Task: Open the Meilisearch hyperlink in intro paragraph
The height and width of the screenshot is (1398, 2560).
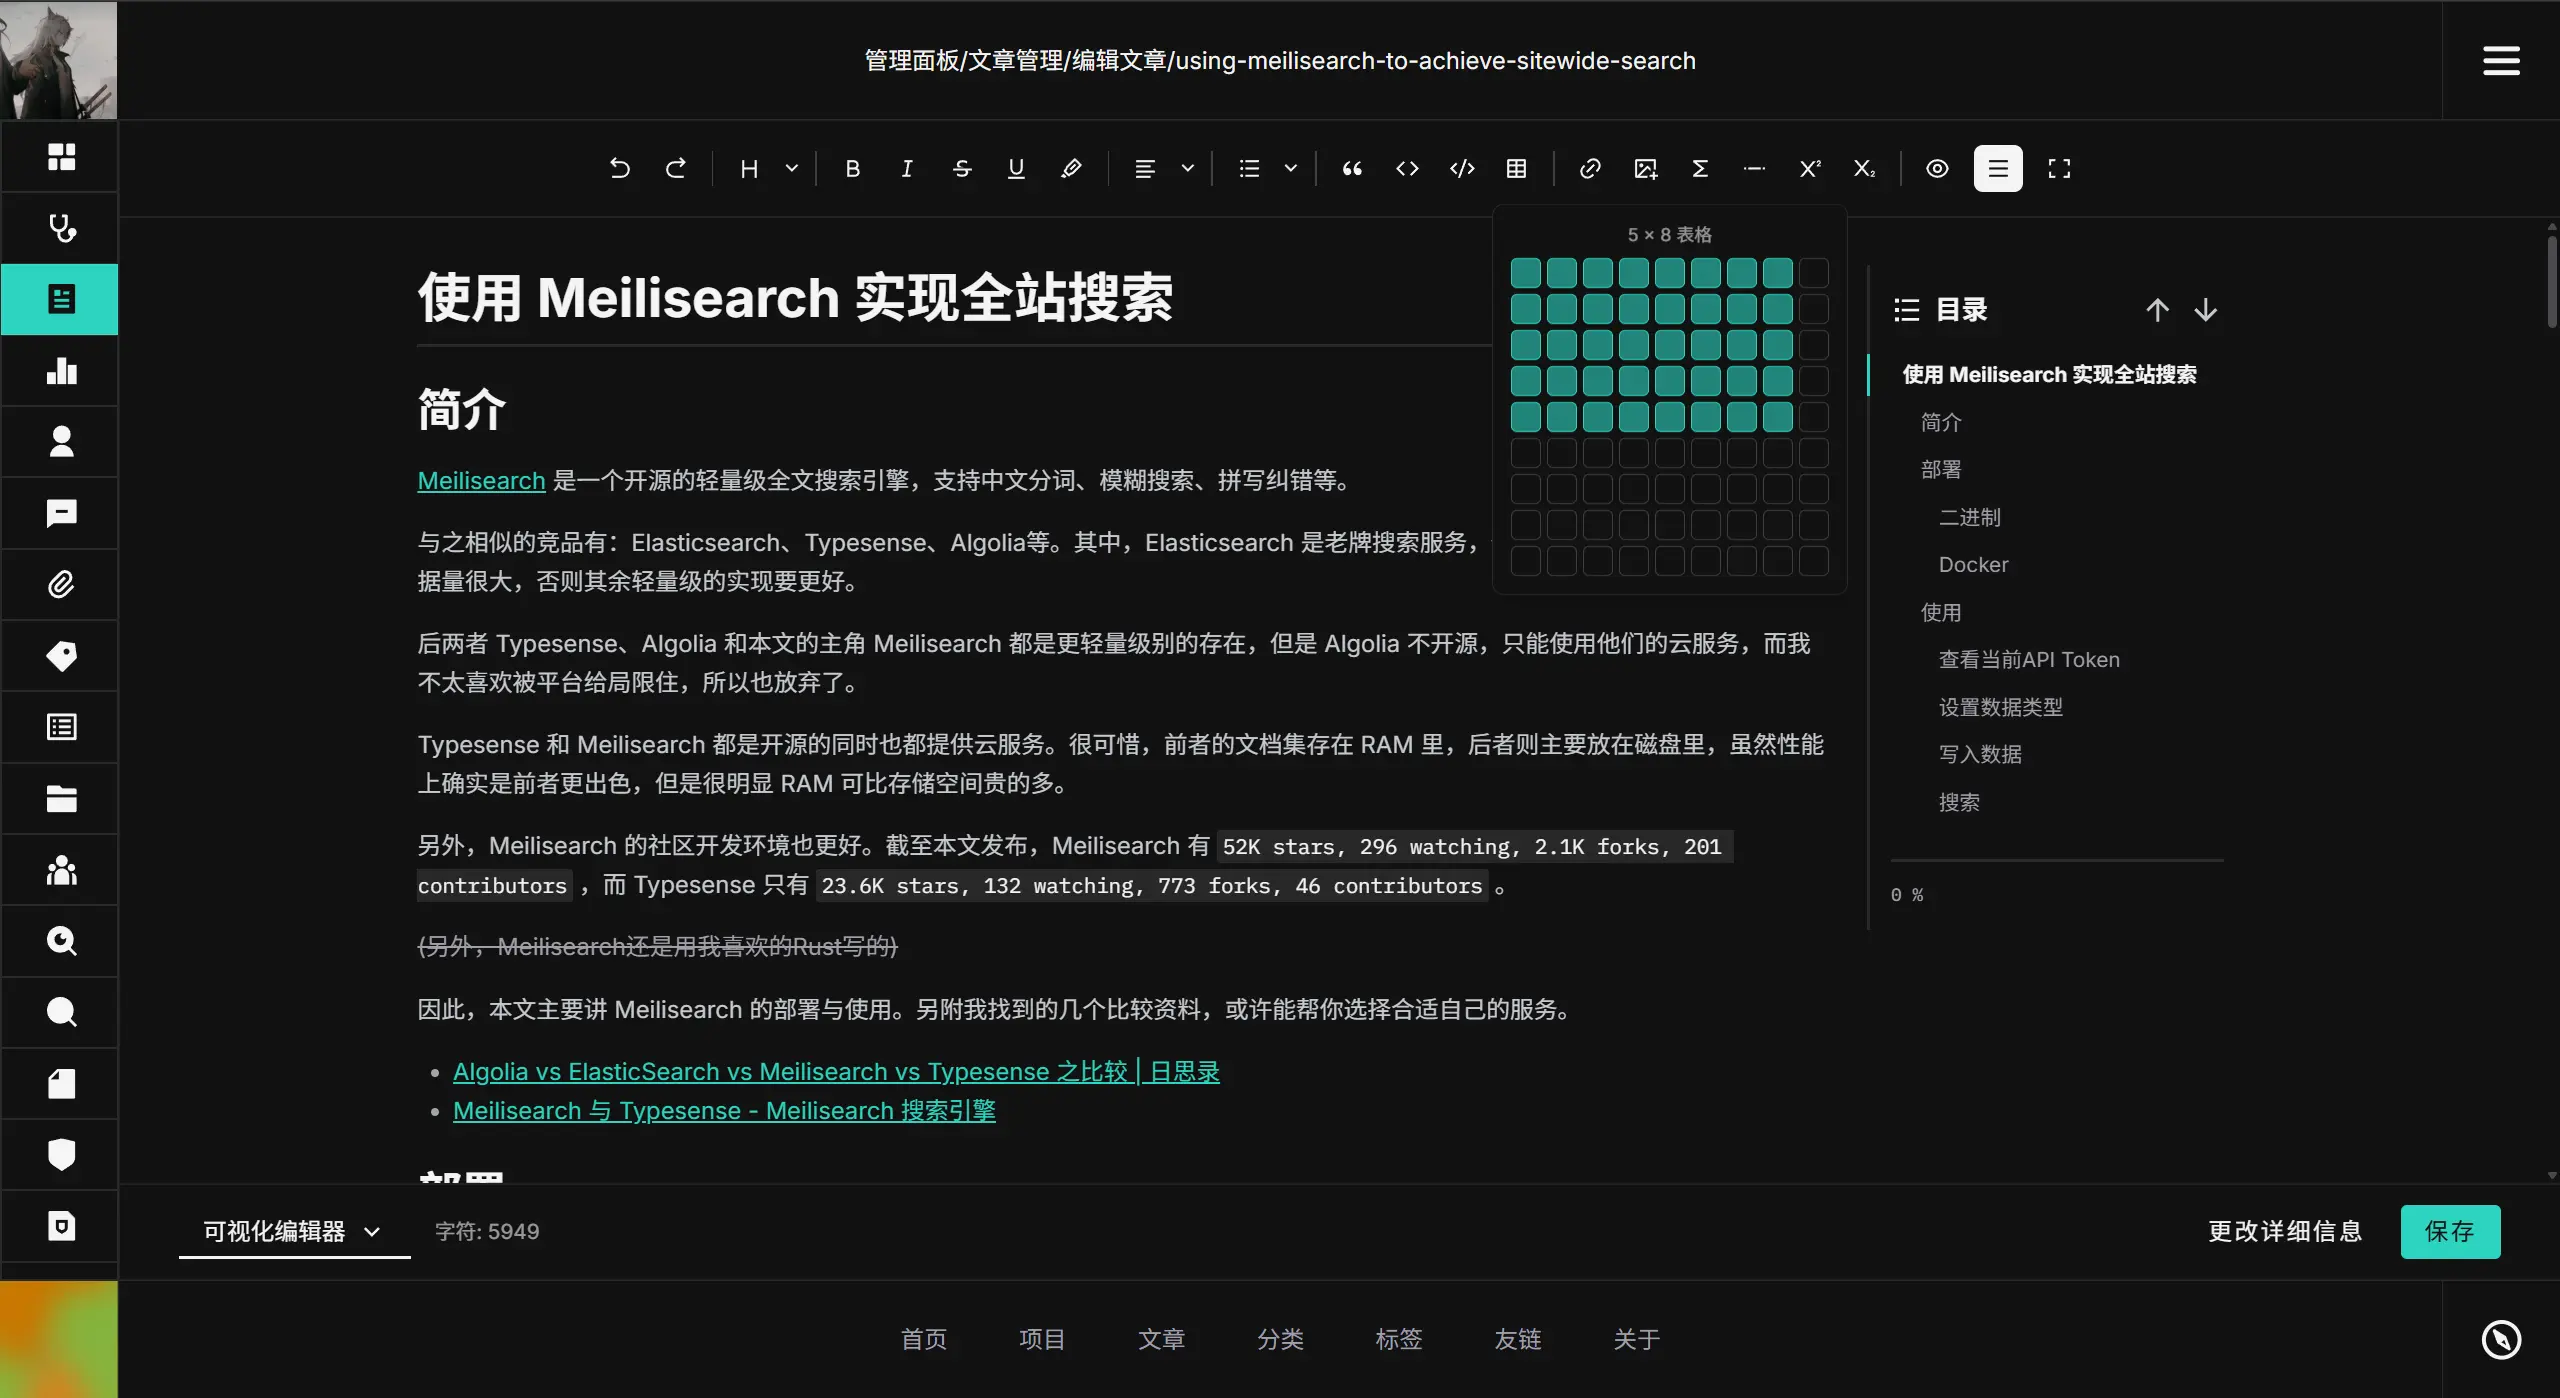Action: click(x=481, y=481)
